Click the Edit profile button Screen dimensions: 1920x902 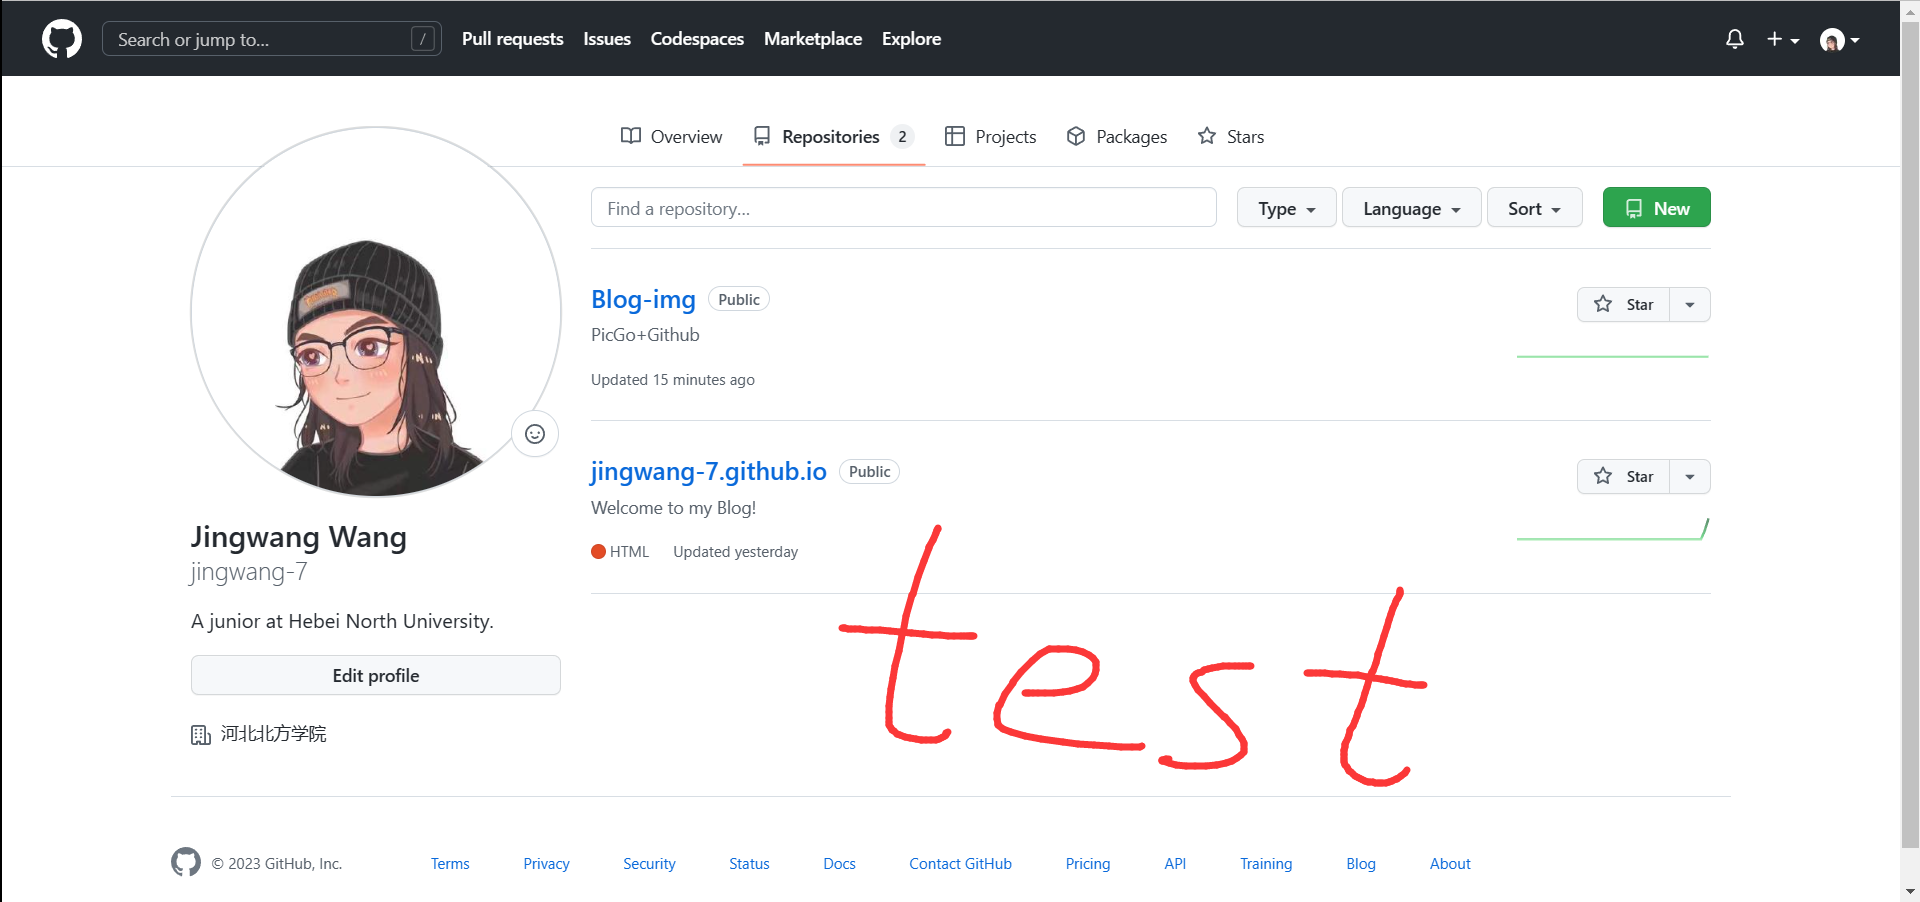click(x=376, y=675)
